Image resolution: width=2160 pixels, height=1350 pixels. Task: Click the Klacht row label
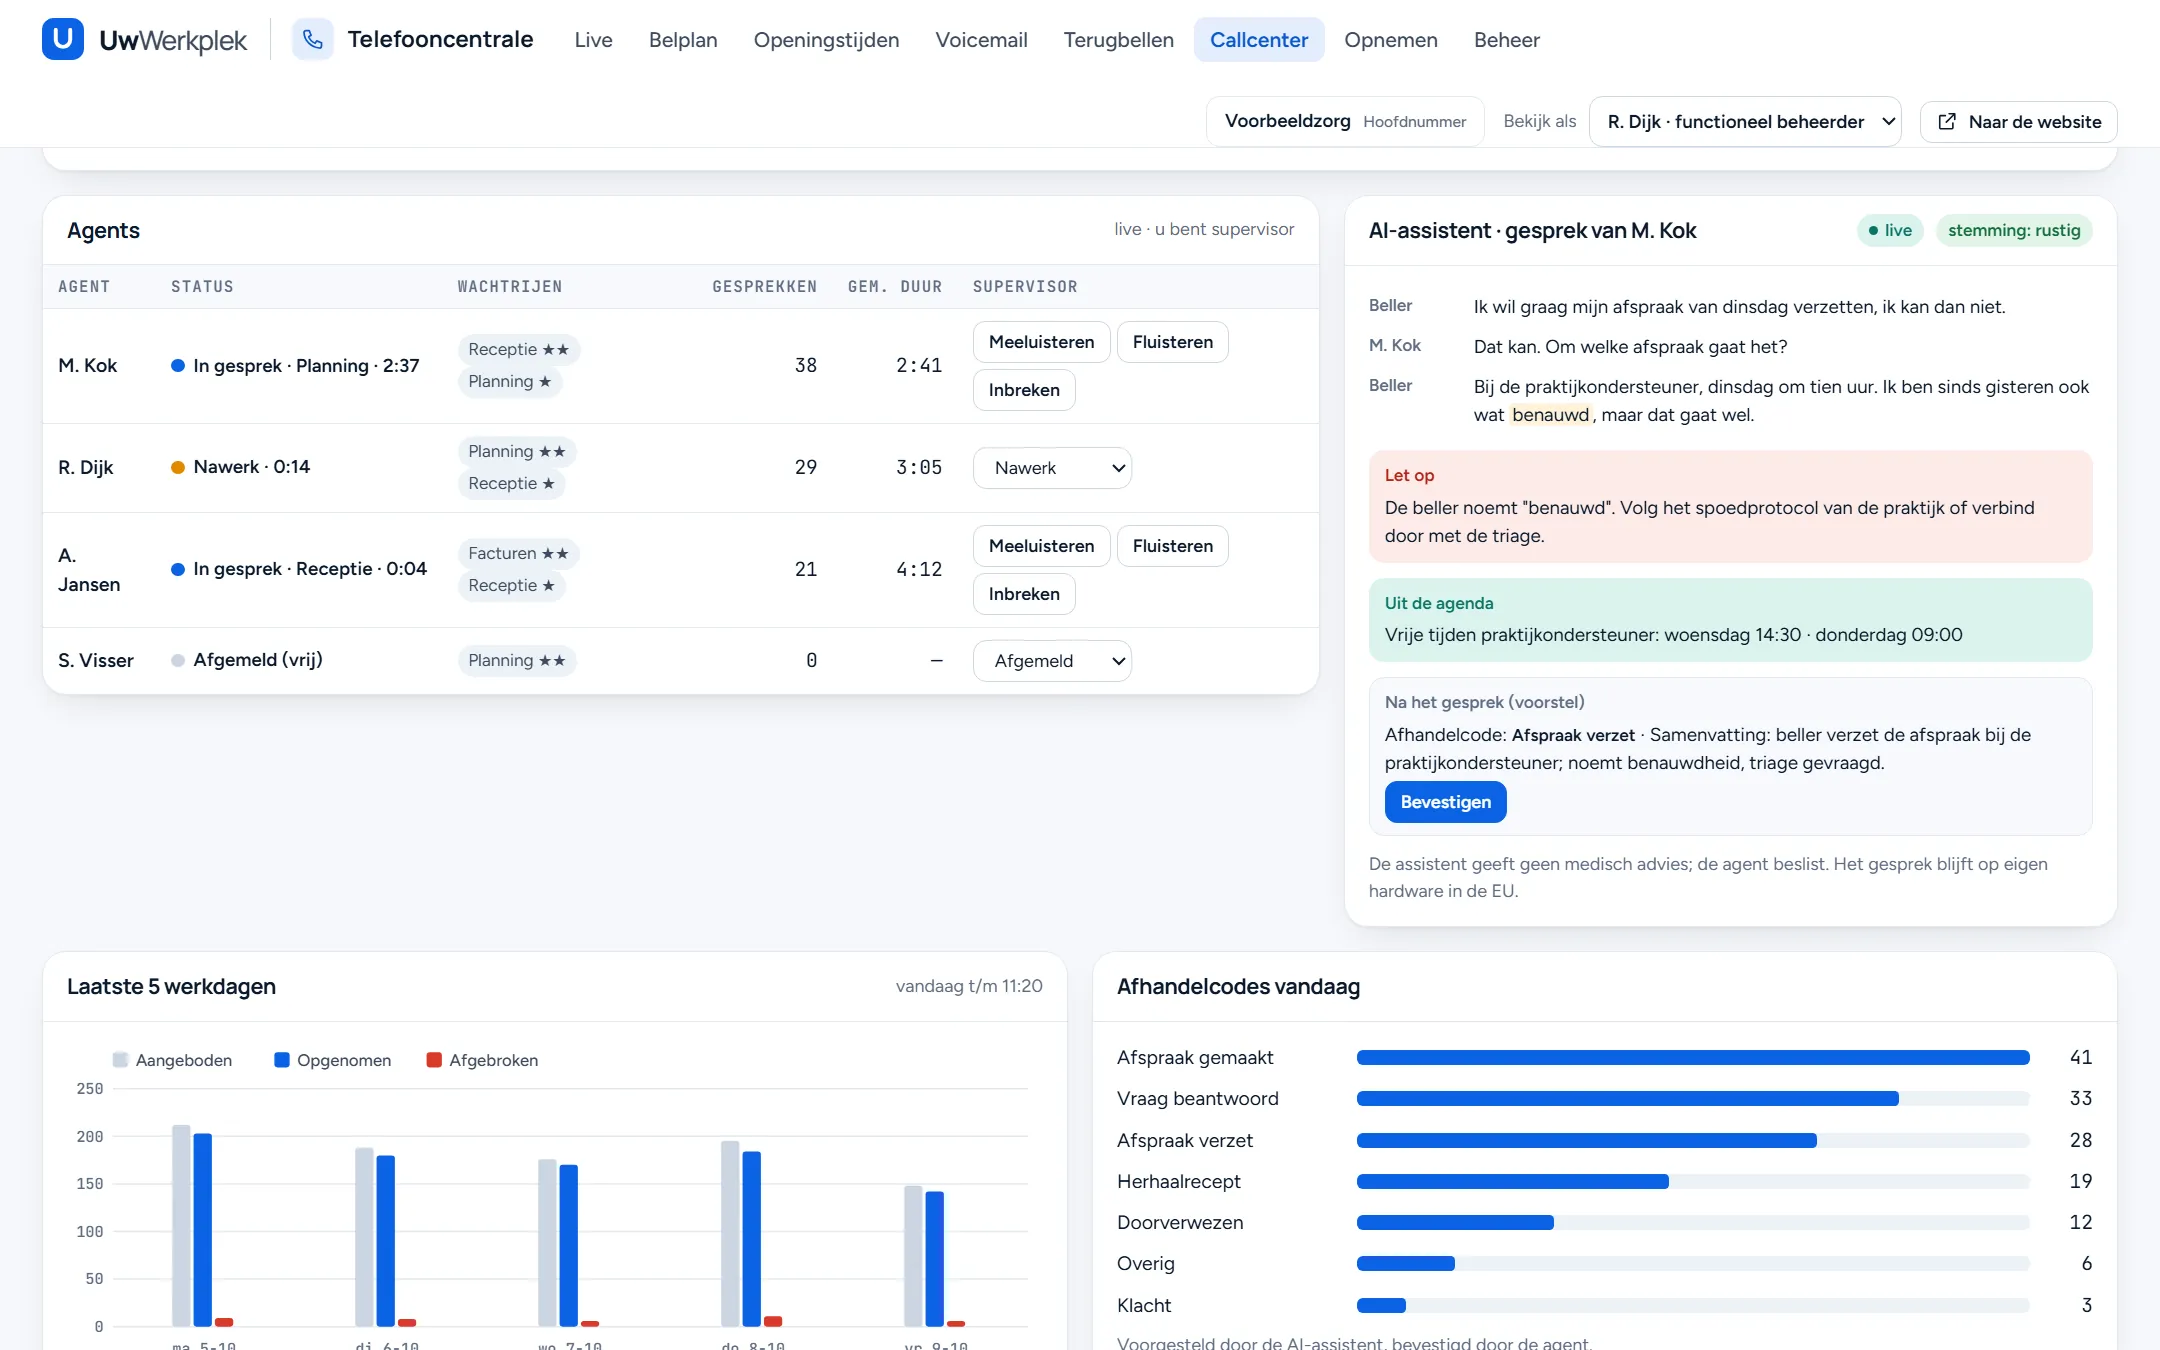click(1144, 1306)
